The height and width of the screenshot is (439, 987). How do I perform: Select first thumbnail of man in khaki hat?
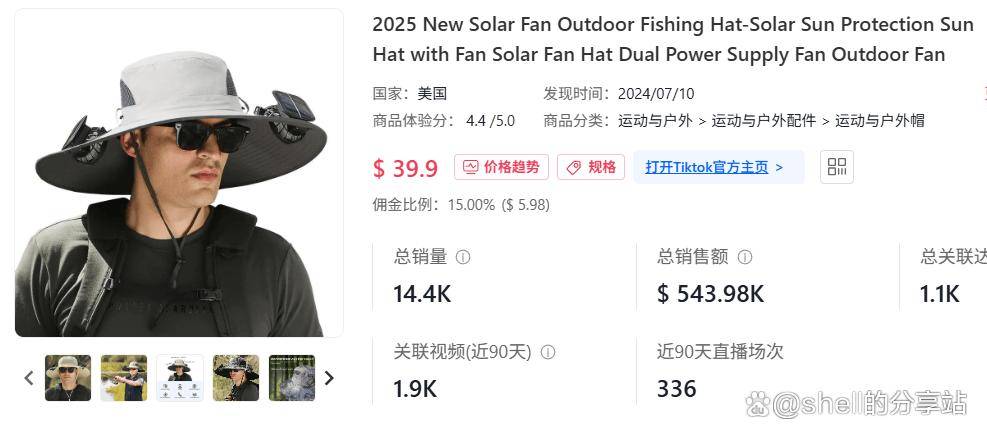coord(68,378)
